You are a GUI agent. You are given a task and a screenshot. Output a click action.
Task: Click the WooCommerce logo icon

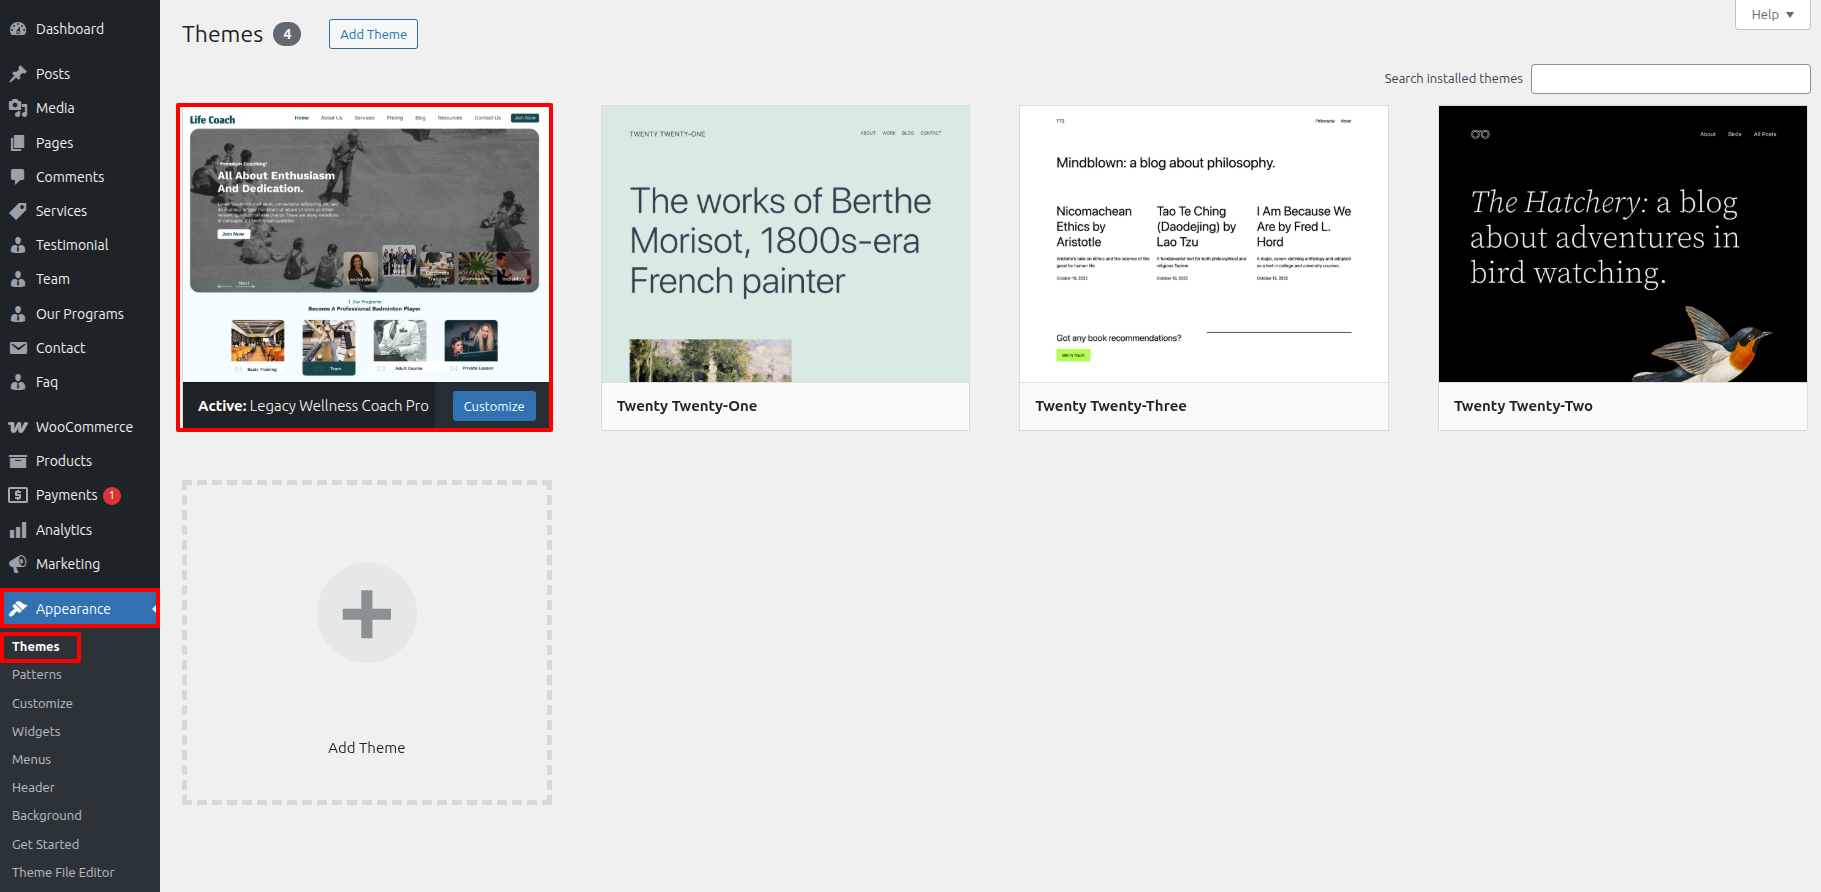(x=18, y=427)
